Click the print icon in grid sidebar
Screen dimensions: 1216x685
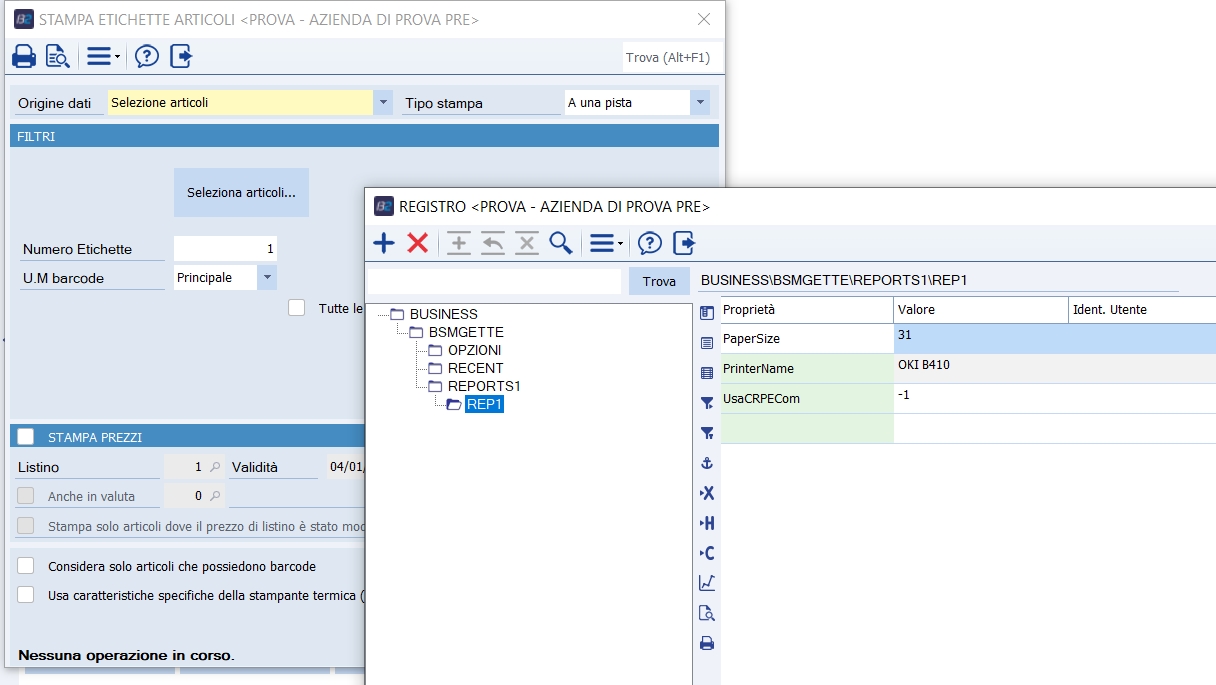707,643
